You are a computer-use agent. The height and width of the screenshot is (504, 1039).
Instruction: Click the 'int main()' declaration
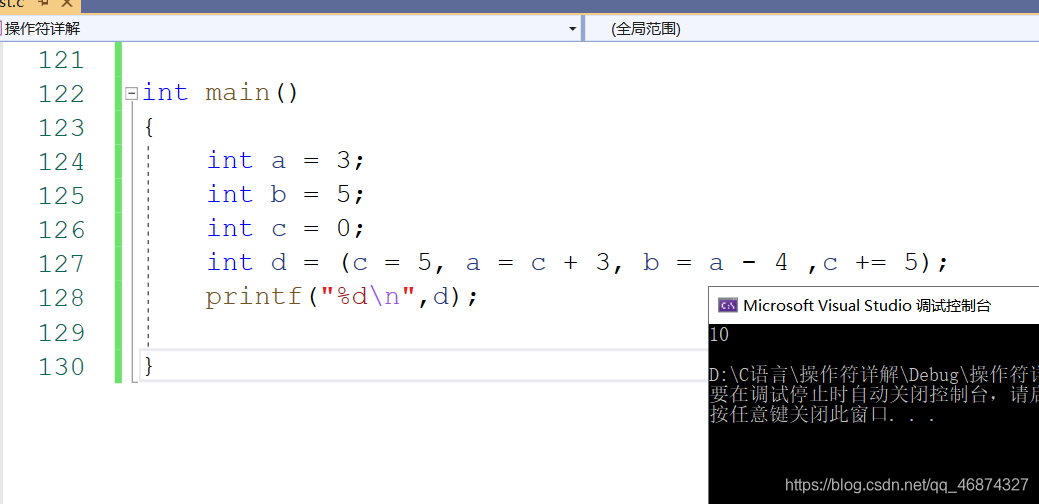pyautogui.click(x=221, y=93)
